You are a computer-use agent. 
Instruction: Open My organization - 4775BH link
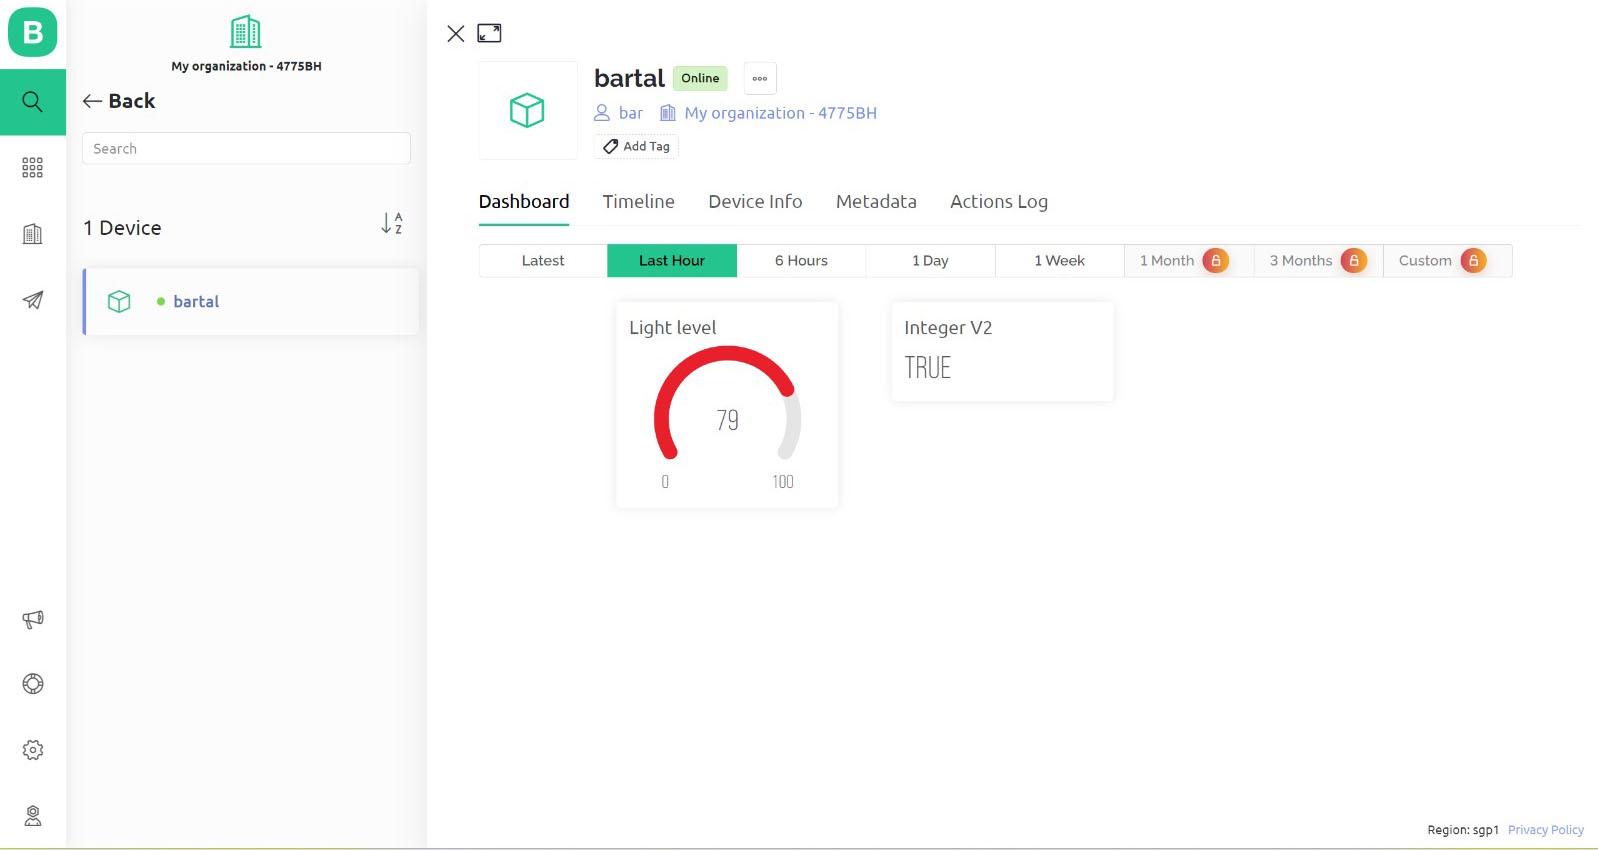(769, 113)
